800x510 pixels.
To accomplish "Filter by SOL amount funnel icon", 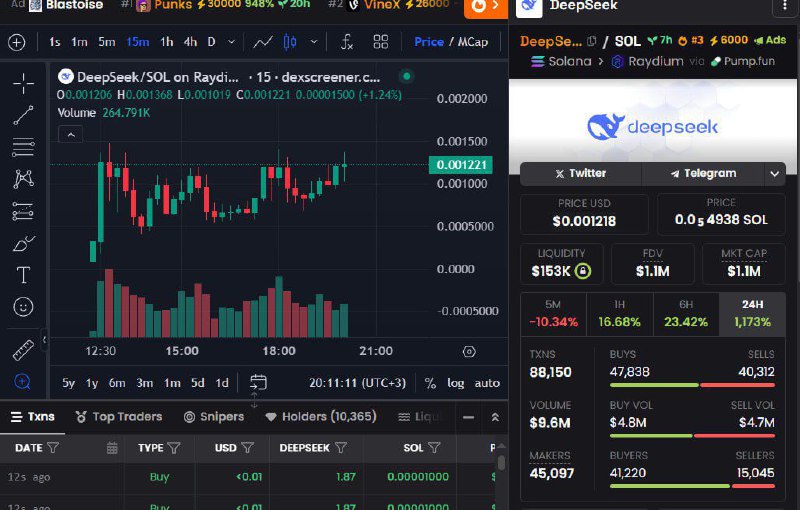I will 434,448.
